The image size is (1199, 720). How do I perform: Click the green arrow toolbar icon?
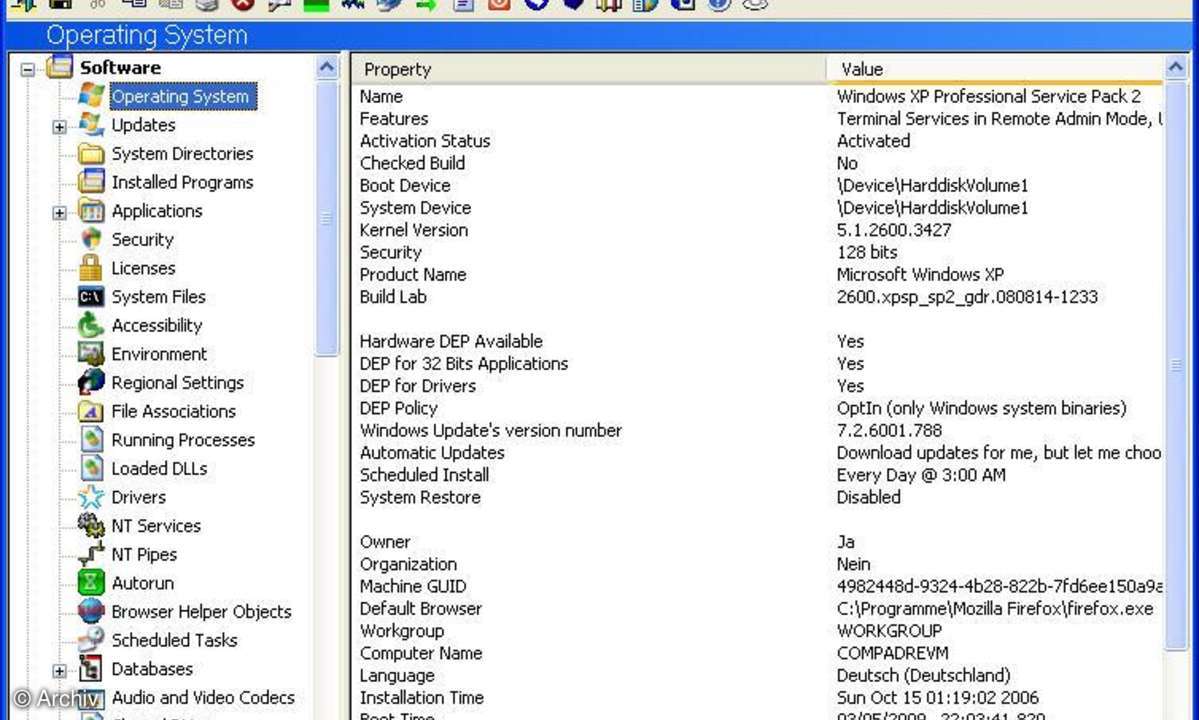pos(426,5)
